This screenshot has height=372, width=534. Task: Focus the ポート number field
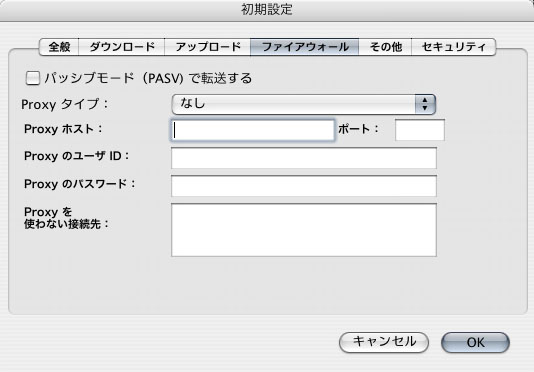pyautogui.click(x=420, y=130)
